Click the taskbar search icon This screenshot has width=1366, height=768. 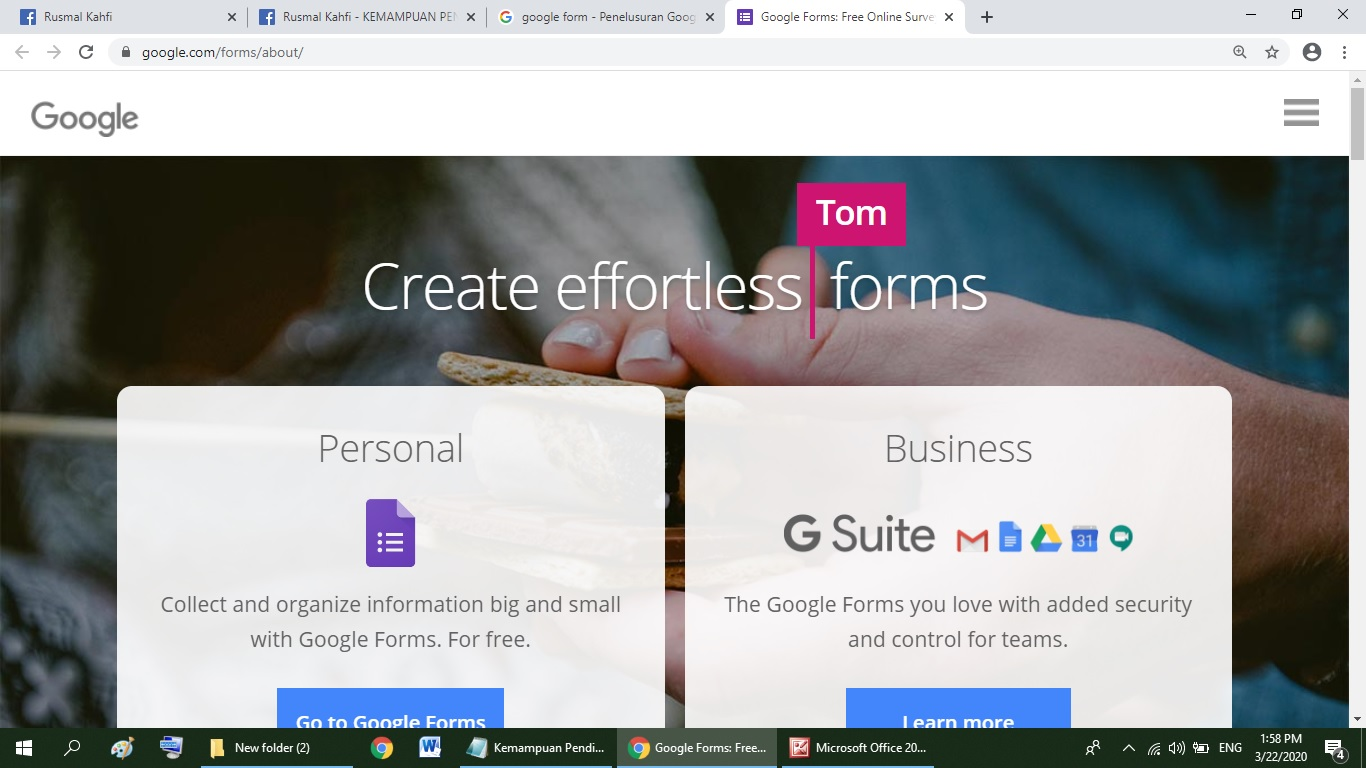point(72,747)
